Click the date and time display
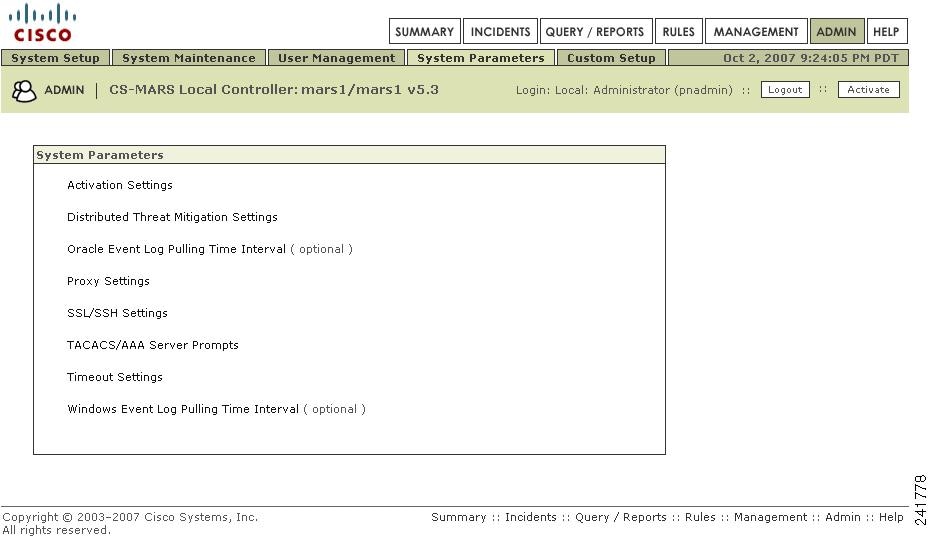Screen dimensions: 929x538 pyautogui.click(x=811, y=58)
